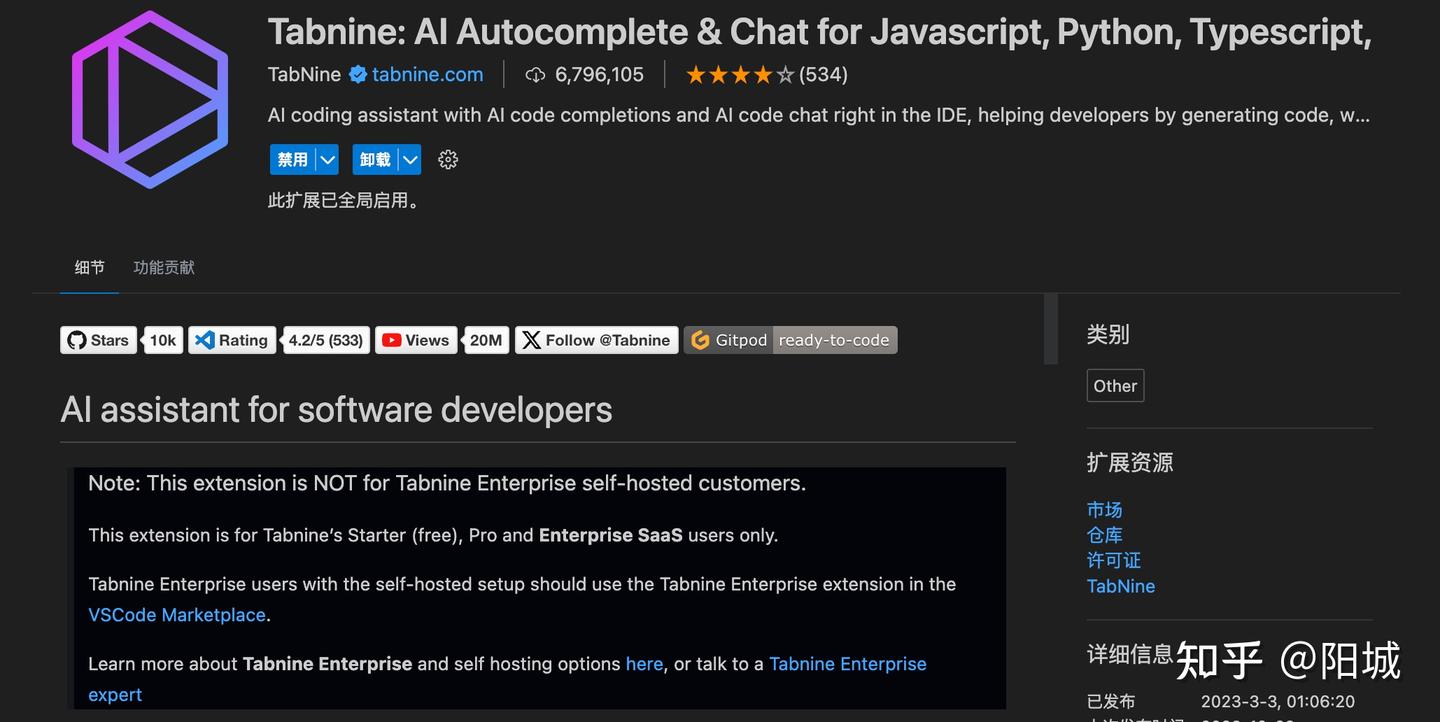Viewport: 1440px width, 722px height.
Task: Open the 许可证 license link
Action: tap(1113, 560)
